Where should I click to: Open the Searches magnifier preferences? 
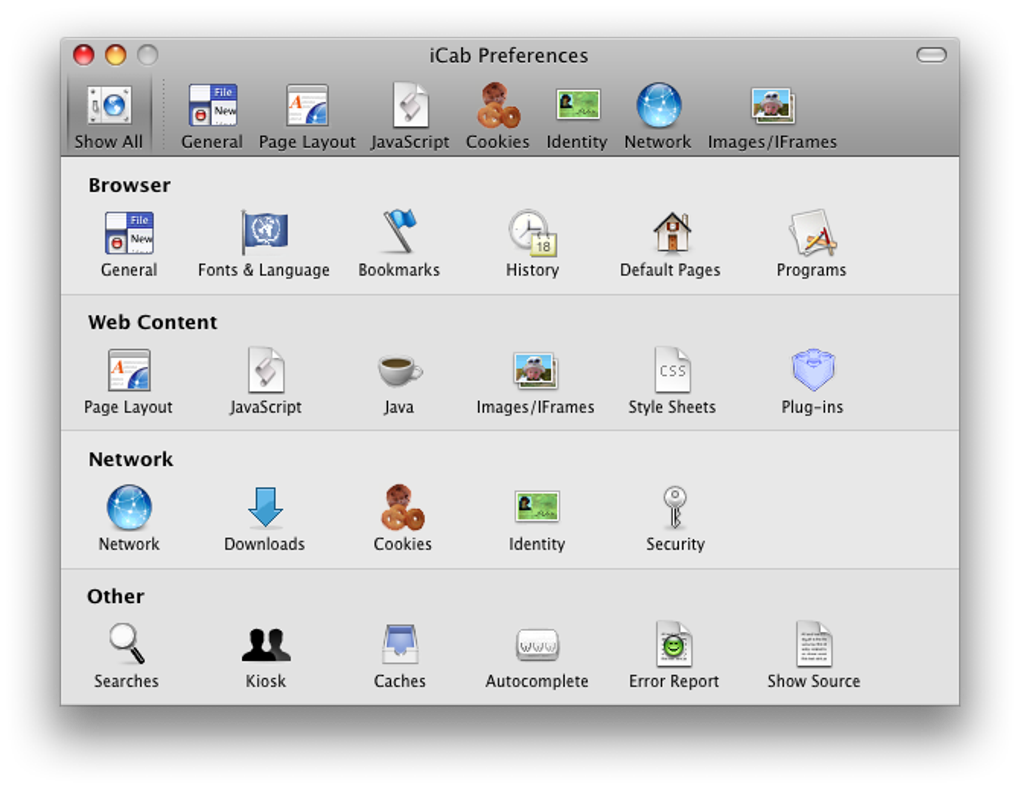126,656
